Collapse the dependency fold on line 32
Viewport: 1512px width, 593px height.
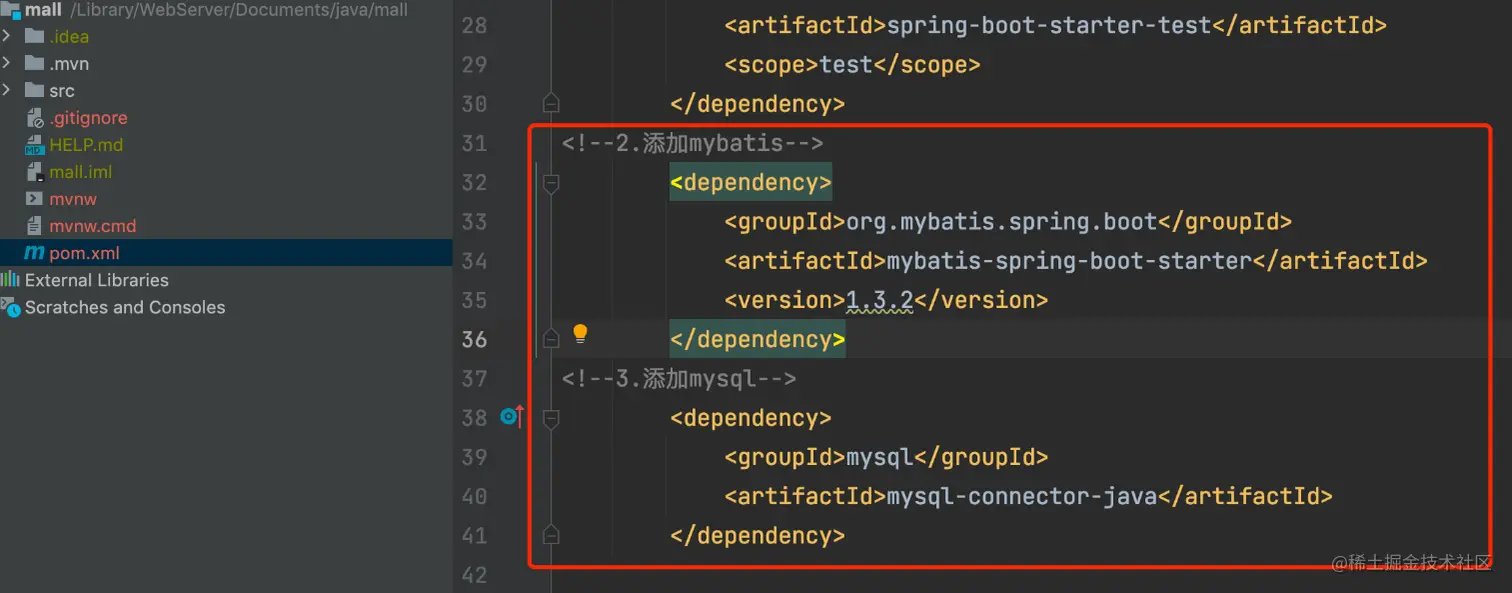point(550,183)
